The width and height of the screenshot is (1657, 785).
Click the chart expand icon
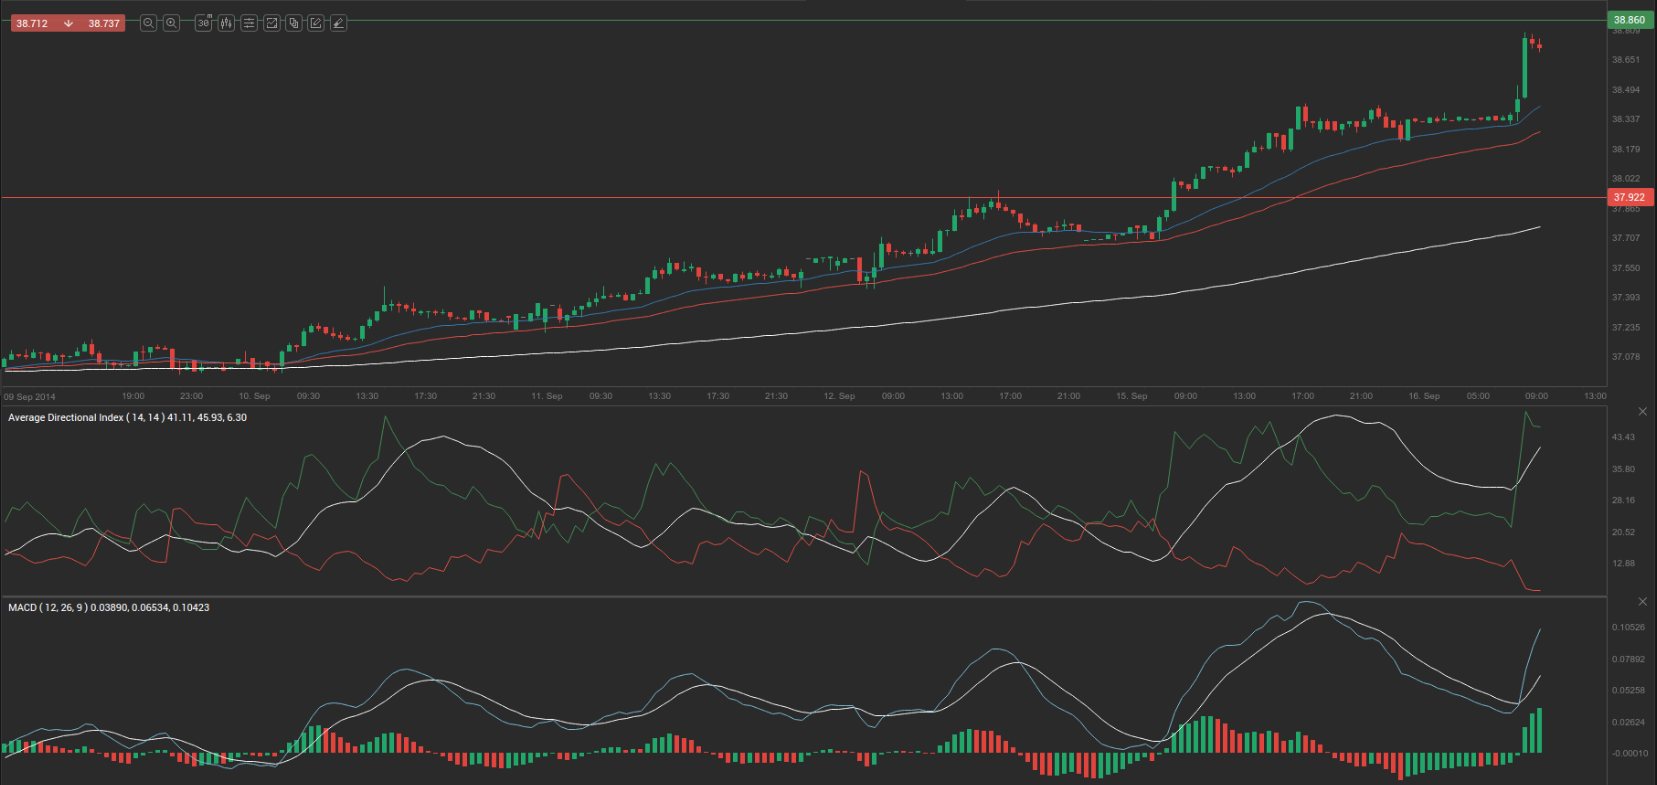271,23
